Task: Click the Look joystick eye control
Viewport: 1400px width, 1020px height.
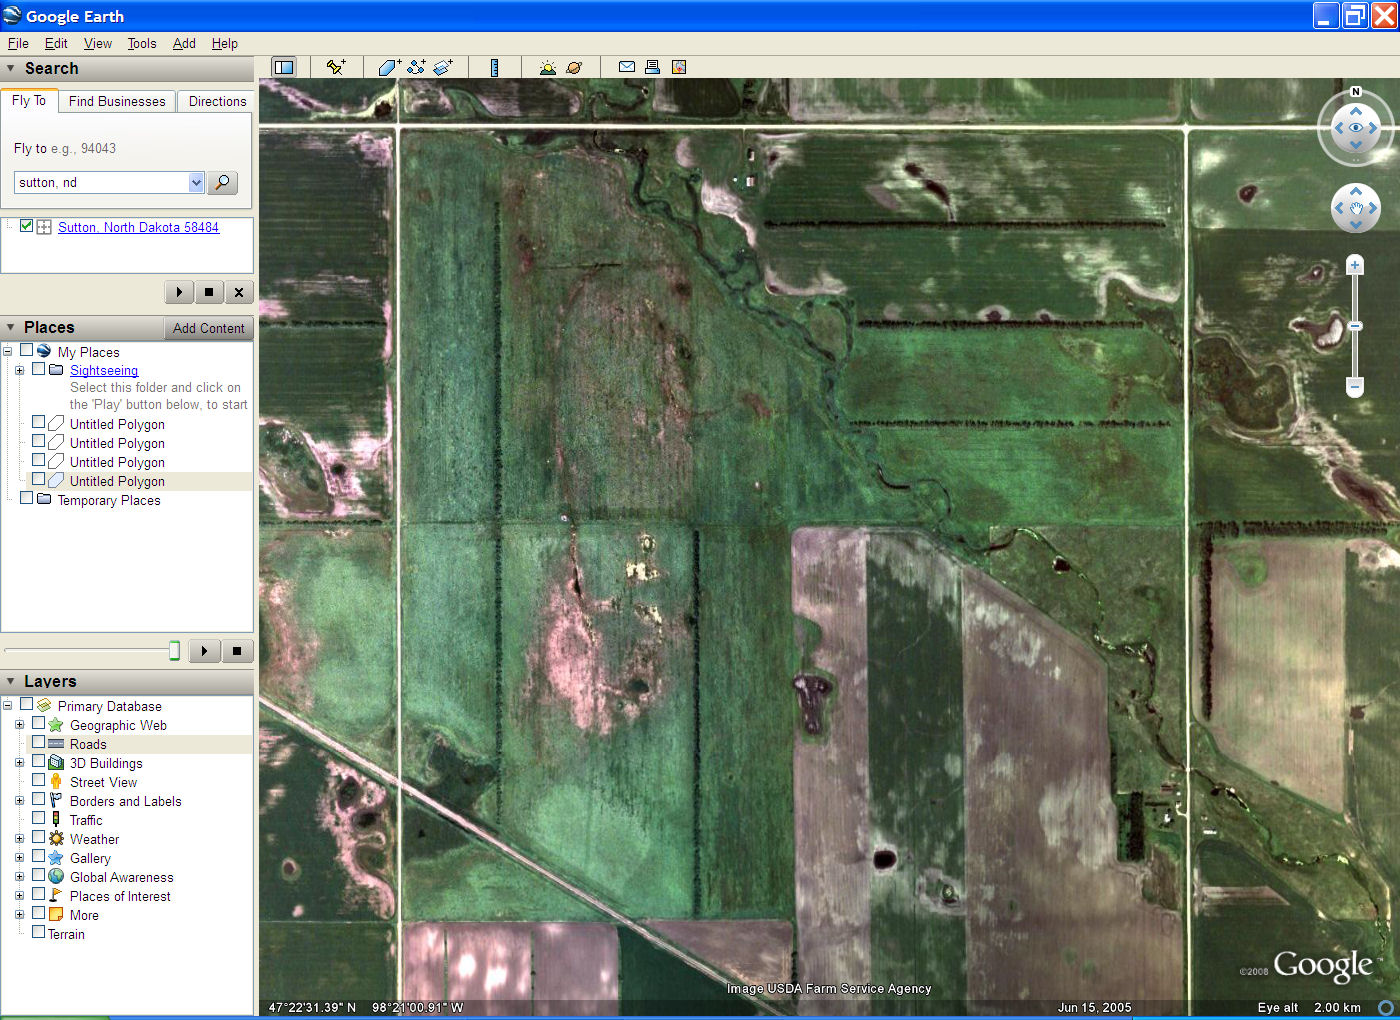Action: 1356,127
